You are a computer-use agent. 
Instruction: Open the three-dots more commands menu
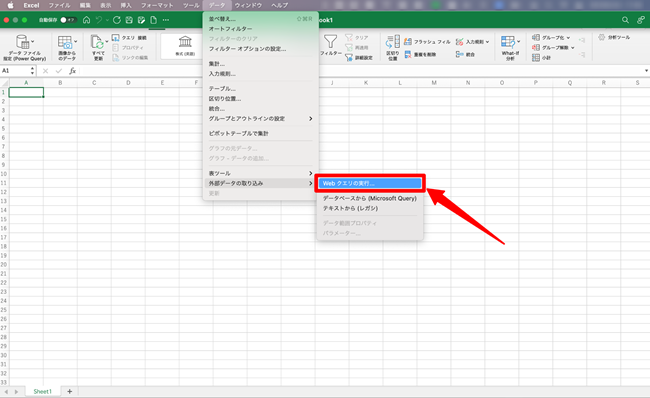click(x=166, y=20)
